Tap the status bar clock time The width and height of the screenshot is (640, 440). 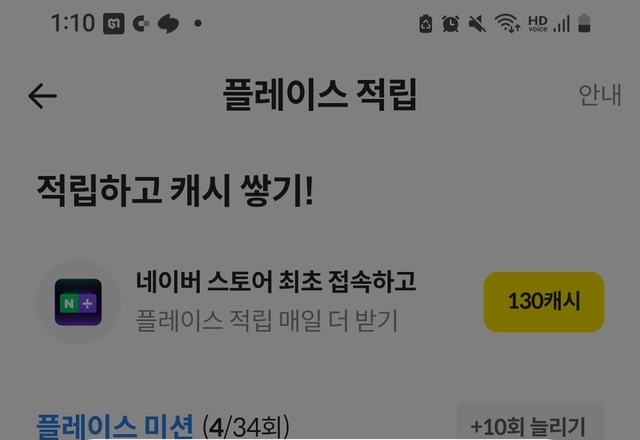(73, 23)
